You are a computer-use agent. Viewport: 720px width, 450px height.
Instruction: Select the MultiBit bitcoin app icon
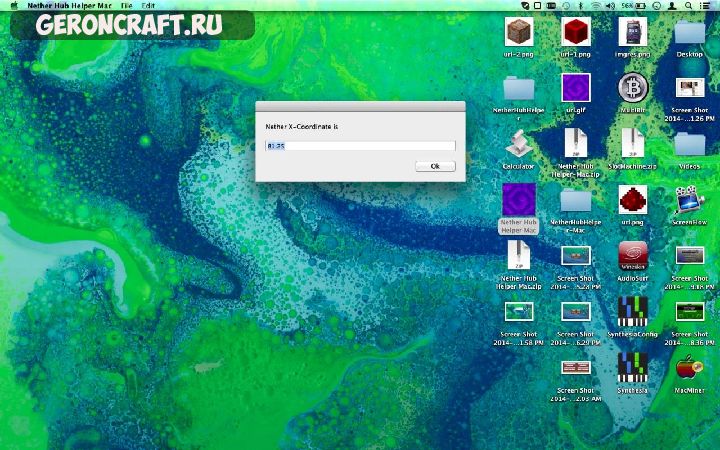[633, 87]
